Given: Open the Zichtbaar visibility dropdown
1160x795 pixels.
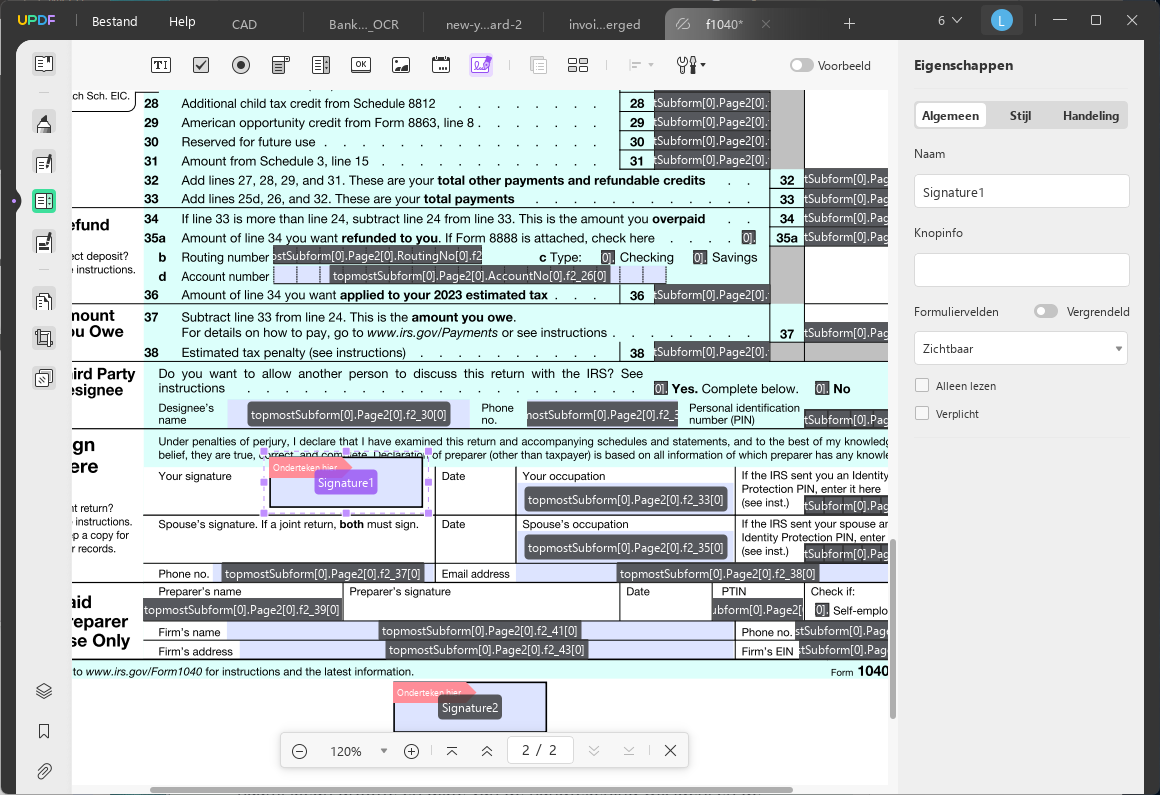Looking at the screenshot, I should click(x=1020, y=348).
